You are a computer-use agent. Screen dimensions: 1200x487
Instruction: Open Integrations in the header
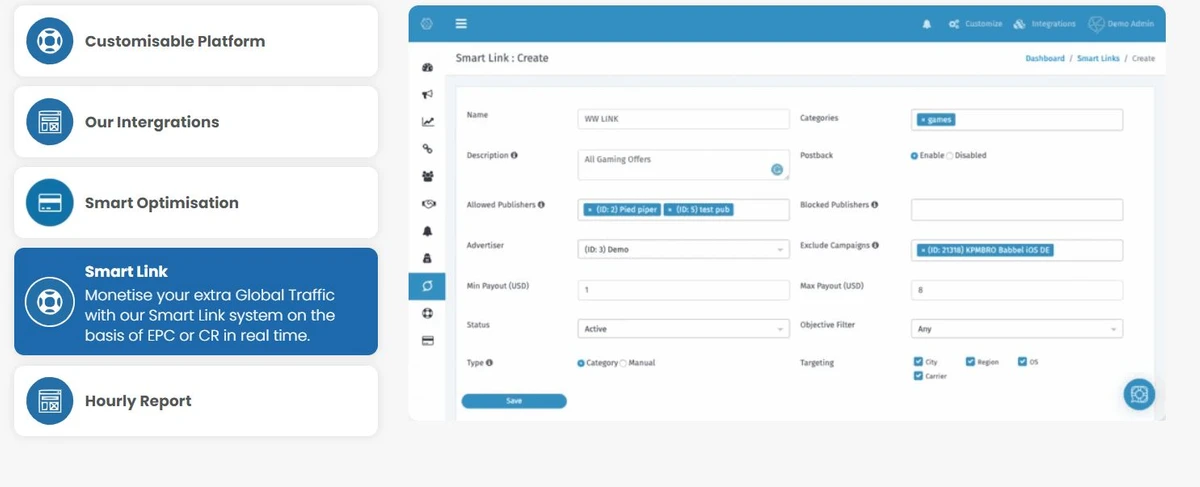[x=1044, y=24]
